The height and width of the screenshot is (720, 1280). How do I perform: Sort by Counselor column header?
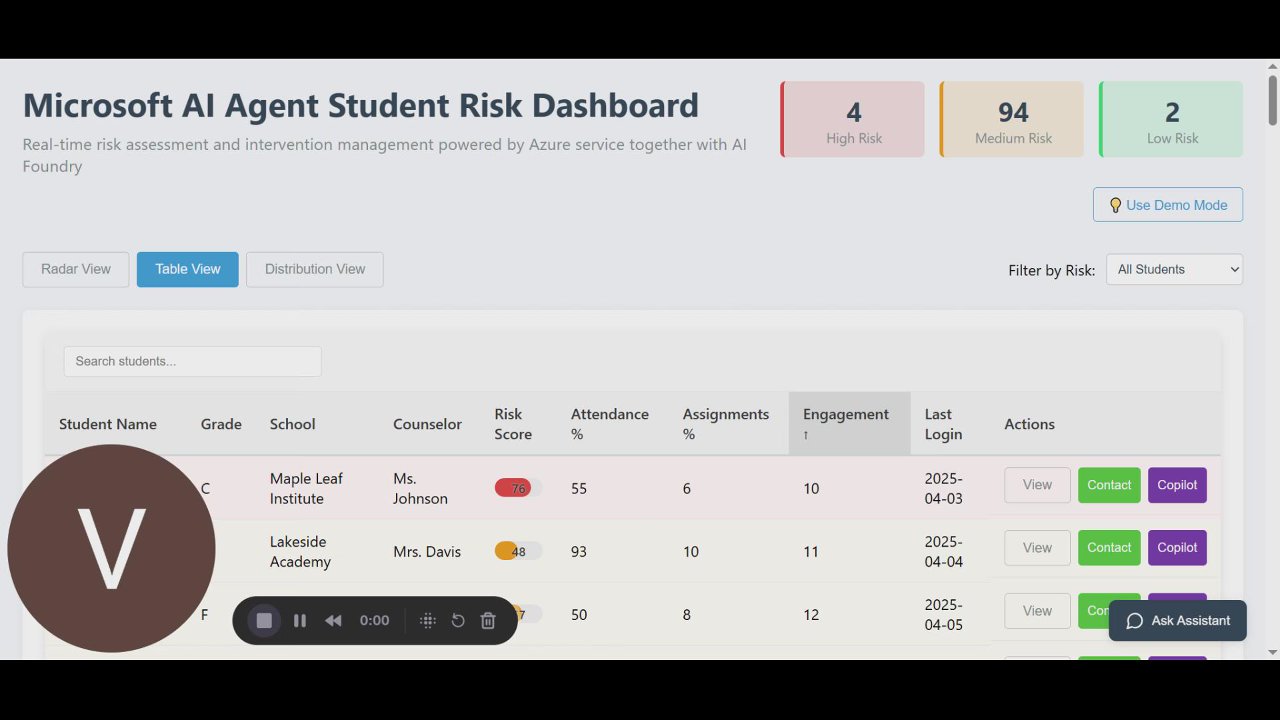(x=427, y=424)
